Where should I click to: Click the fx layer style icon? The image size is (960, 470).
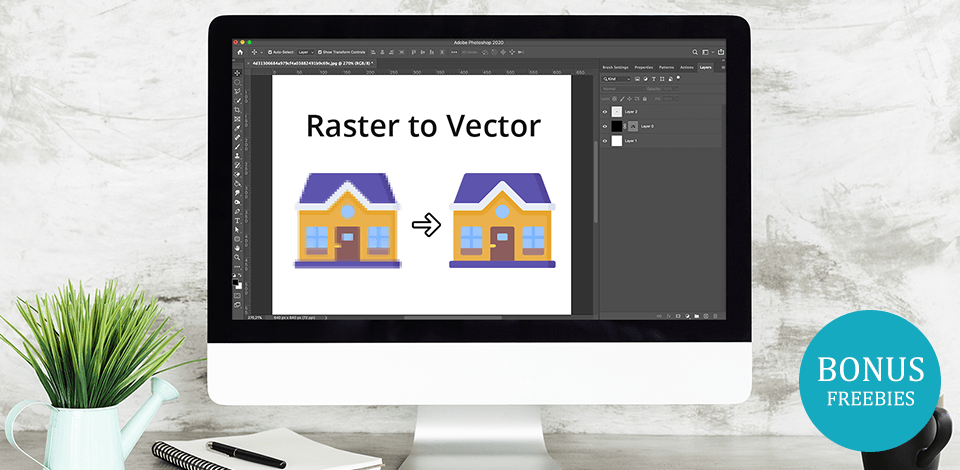tap(669, 316)
